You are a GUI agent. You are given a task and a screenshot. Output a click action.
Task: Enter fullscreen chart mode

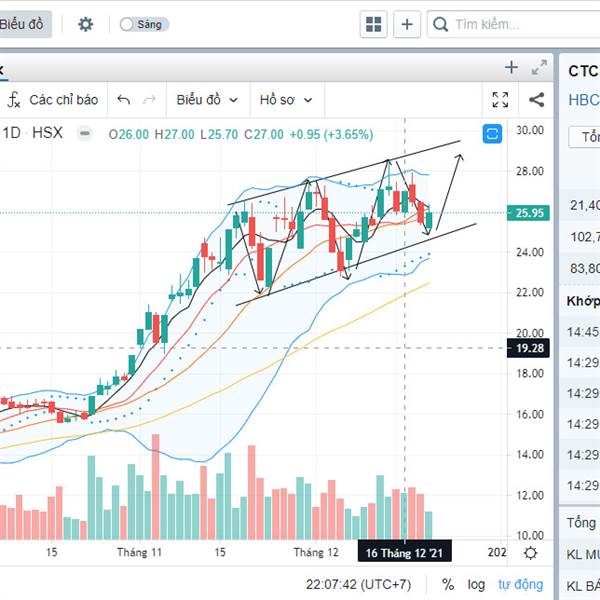point(501,100)
